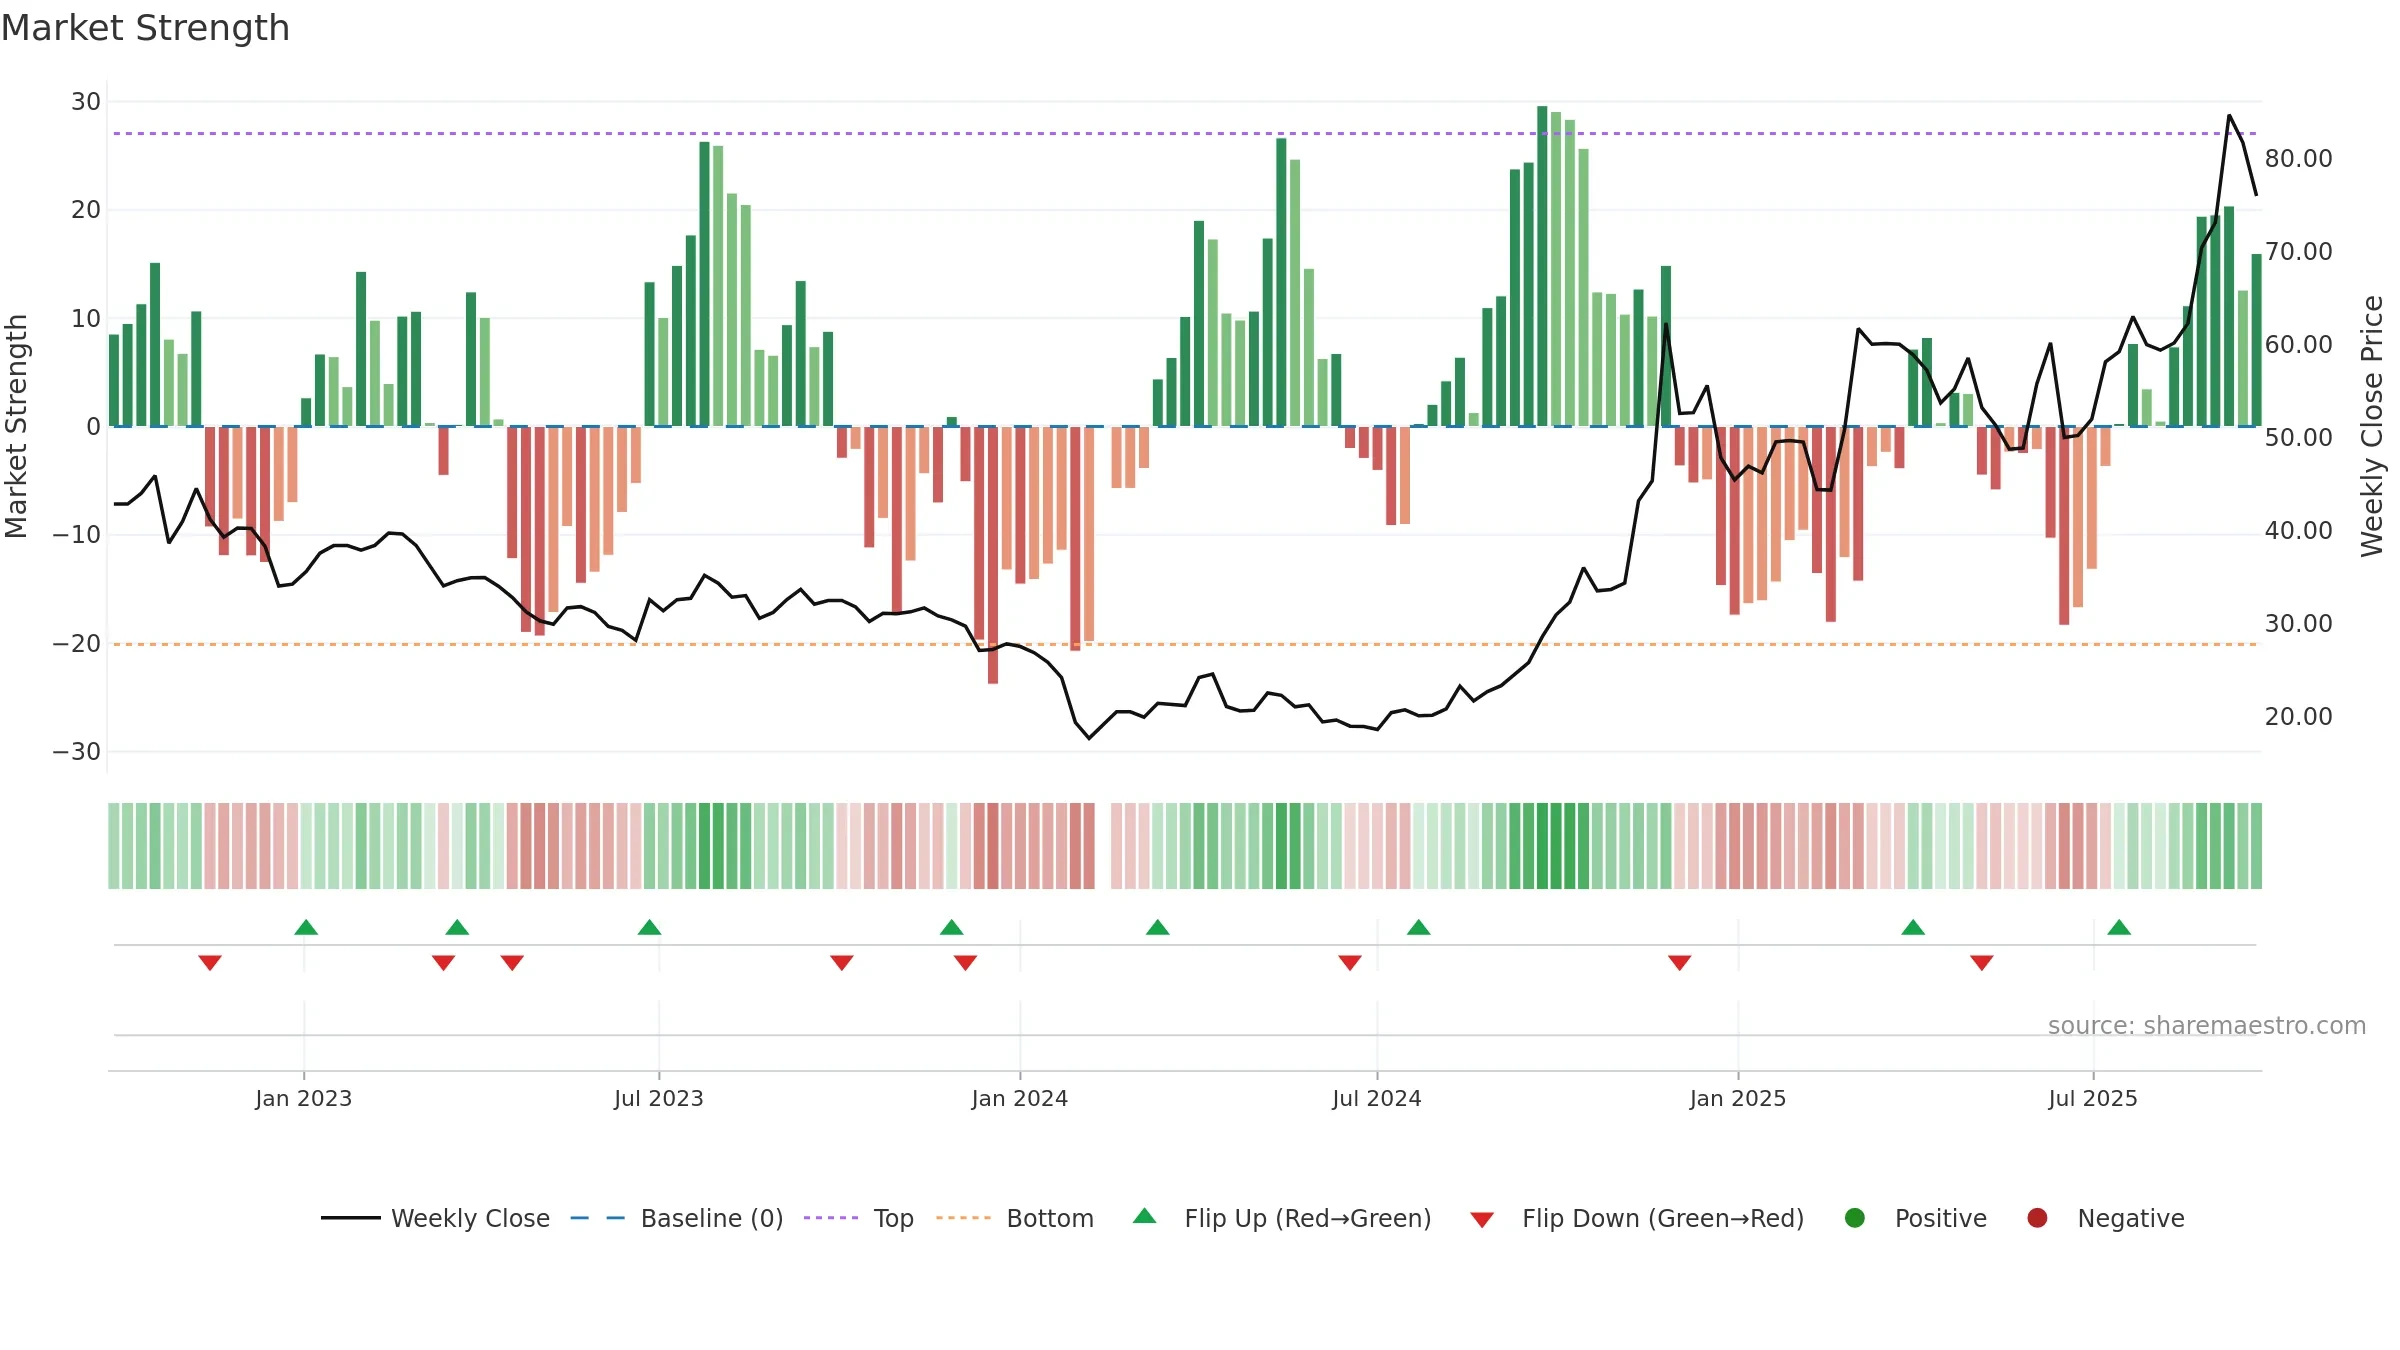
Task: Select the green Flip Up triangle just after Jul 2024
Action: pos(1418,927)
